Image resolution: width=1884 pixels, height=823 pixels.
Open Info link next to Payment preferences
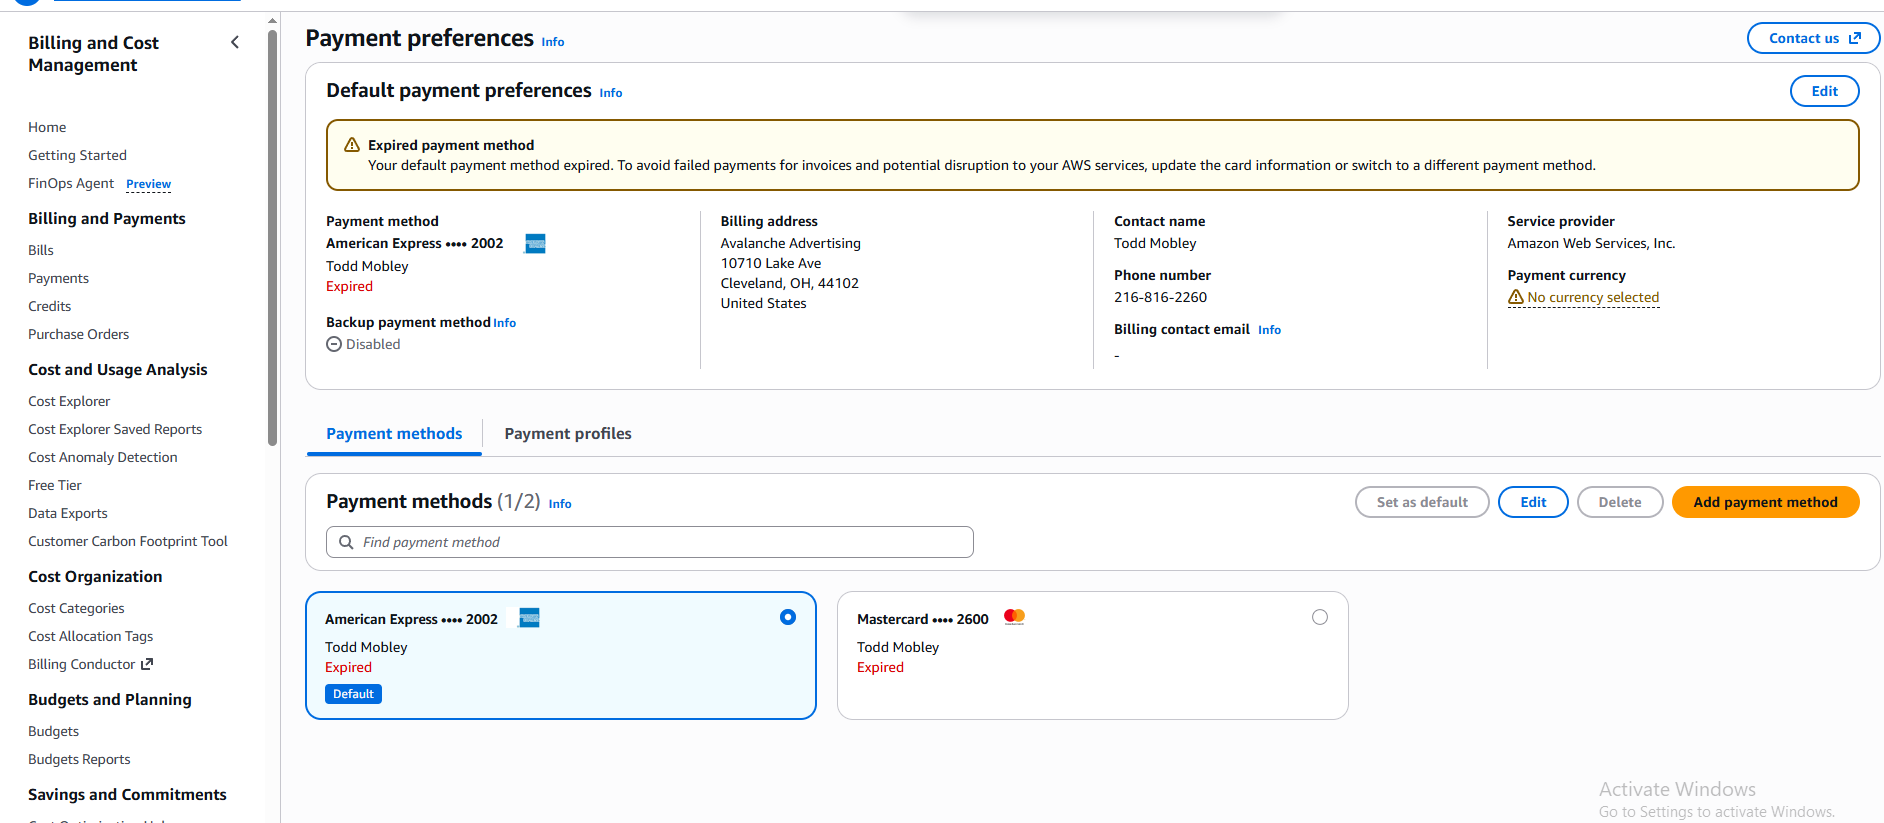pyautogui.click(x=553, y=42)
